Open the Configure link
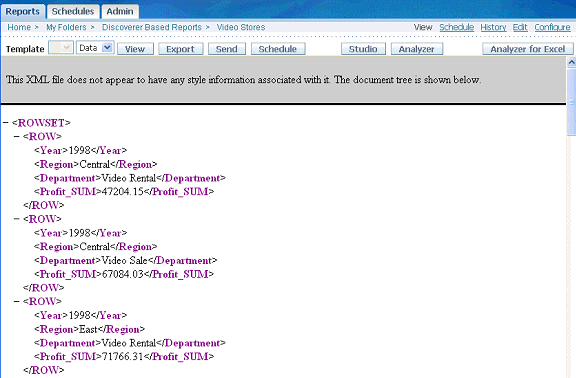 (552, 27)
